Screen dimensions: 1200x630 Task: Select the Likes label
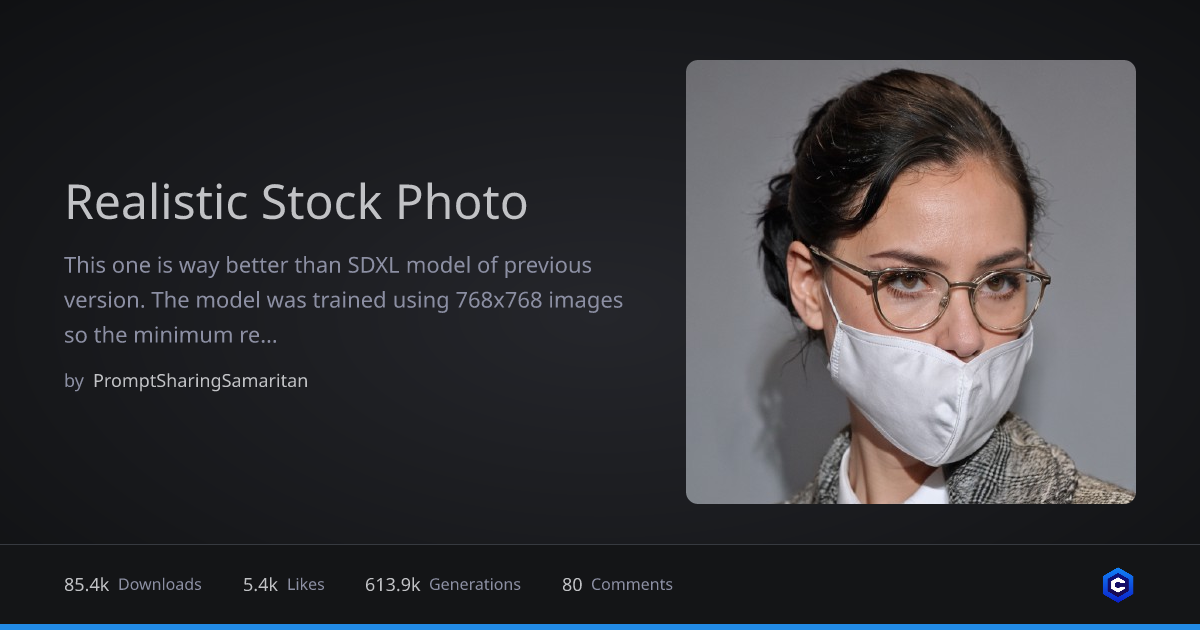coord(306,585)
